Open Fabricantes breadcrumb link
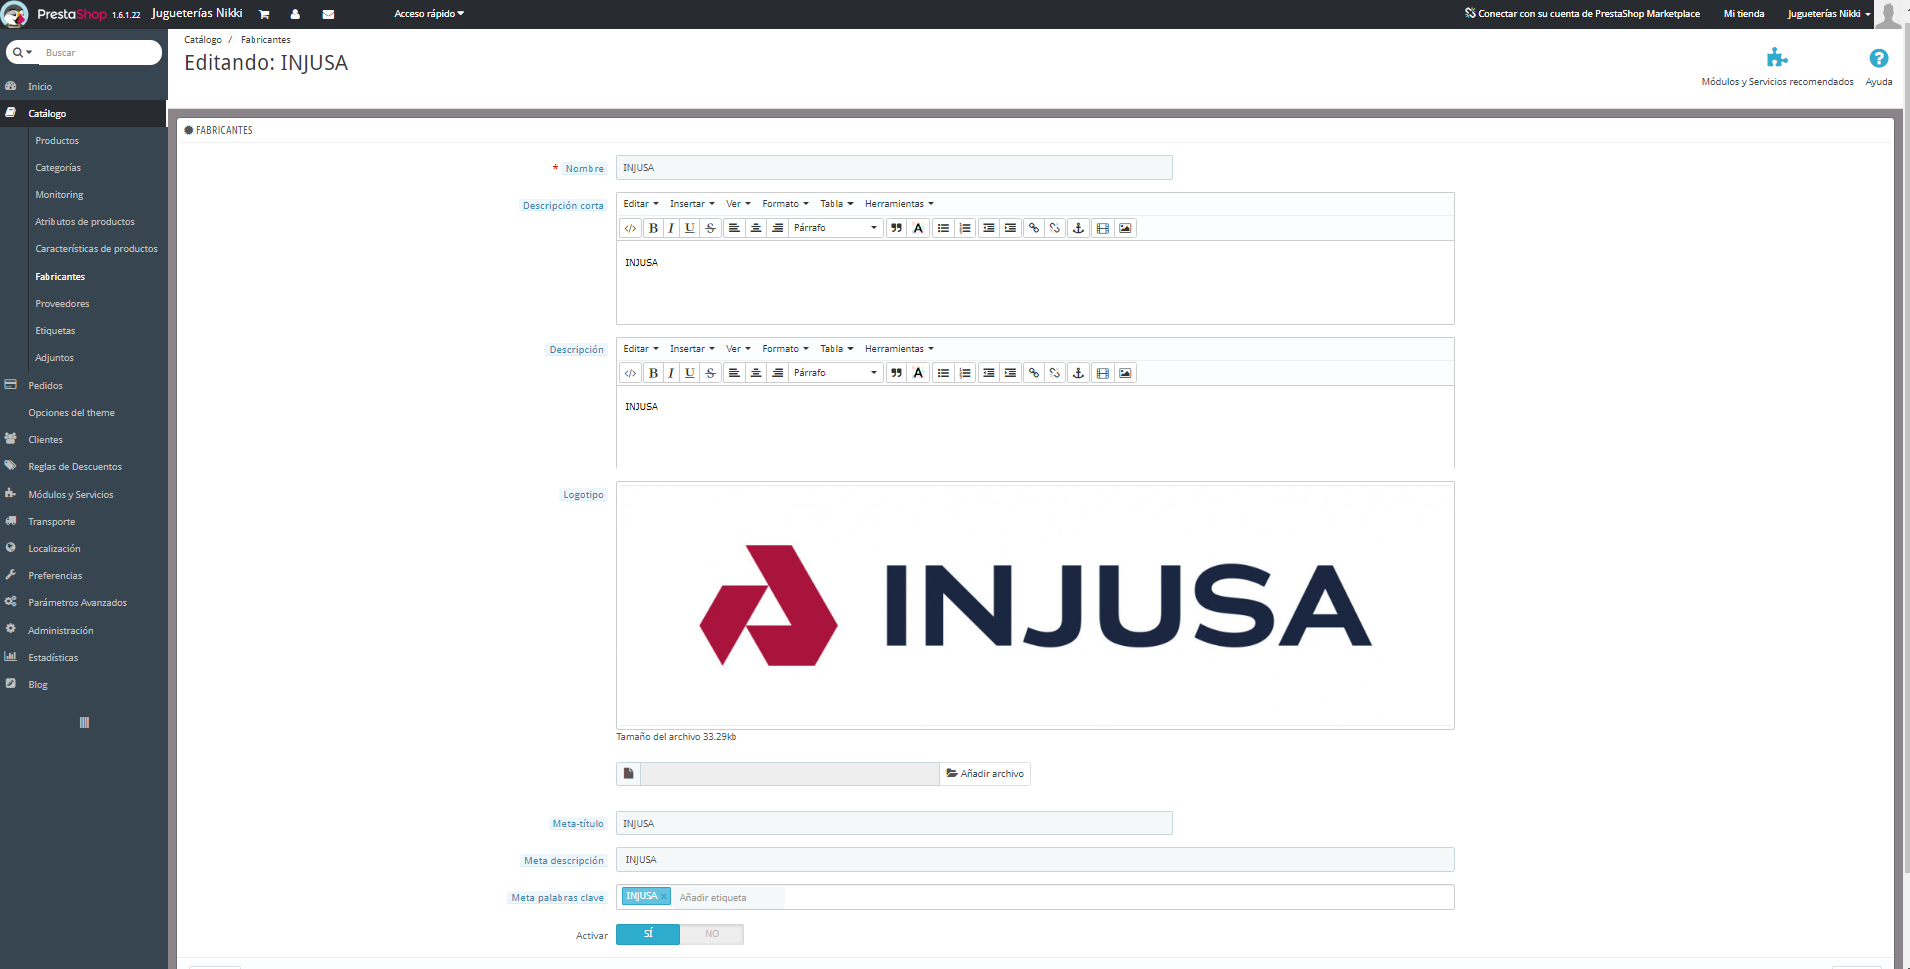Viewport: 1910px width, 969px height. click(266, 40)
